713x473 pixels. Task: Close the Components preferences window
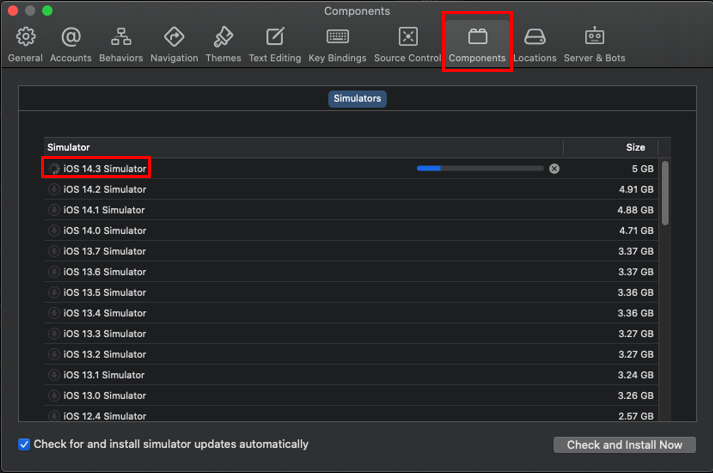click(x=13, y=10)
